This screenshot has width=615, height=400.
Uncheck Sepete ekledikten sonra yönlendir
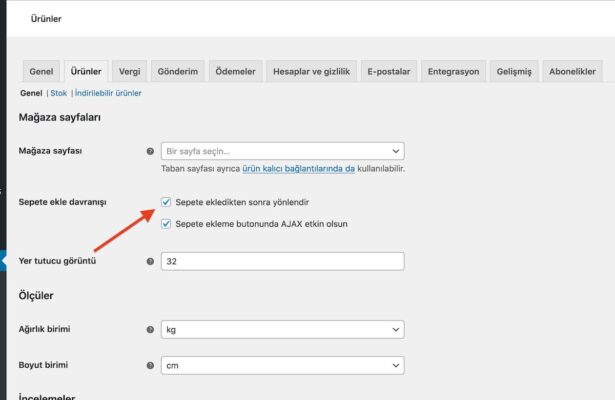[166, 202]
